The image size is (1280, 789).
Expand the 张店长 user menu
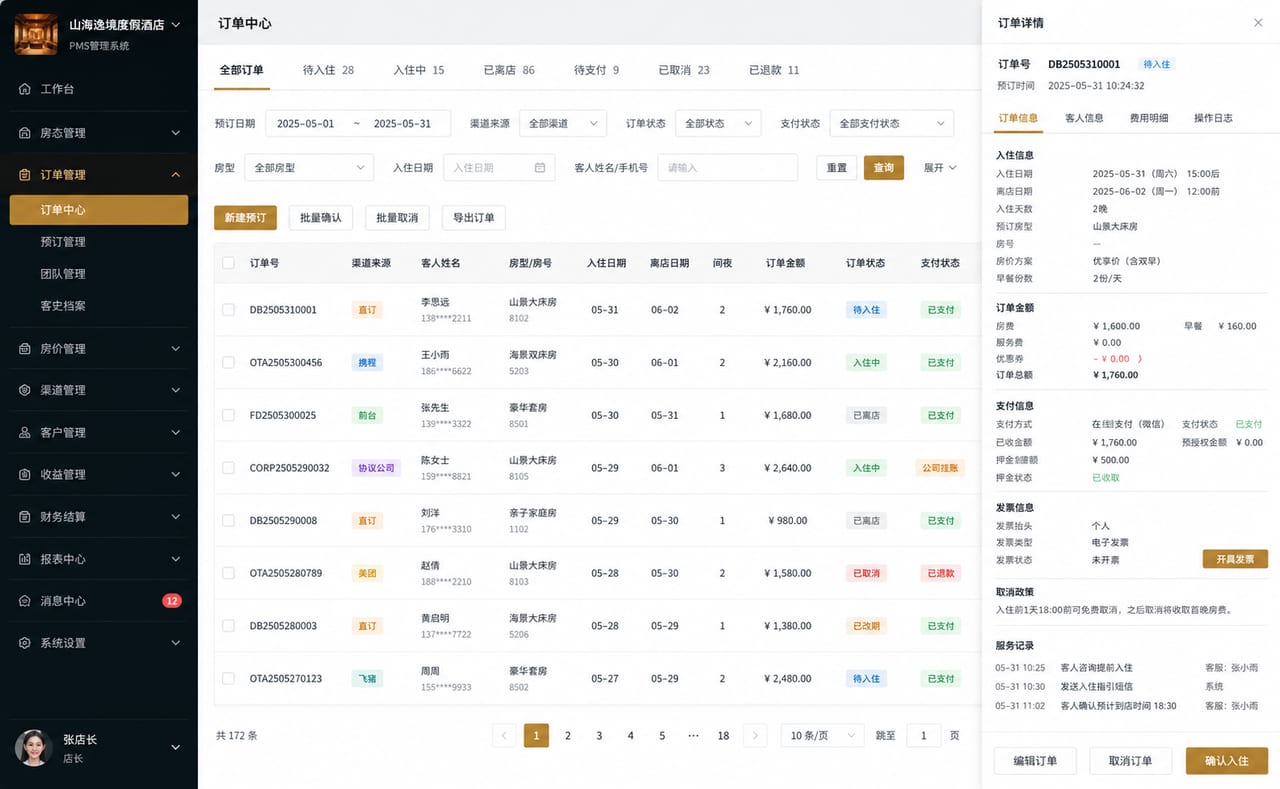point(176,747)
